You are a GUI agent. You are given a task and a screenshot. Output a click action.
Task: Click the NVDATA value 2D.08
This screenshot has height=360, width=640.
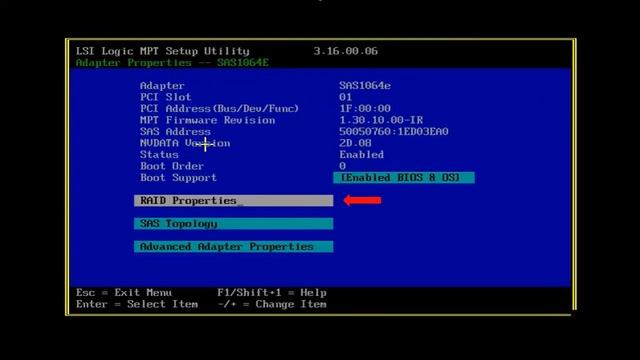click(x=355, y=143)
